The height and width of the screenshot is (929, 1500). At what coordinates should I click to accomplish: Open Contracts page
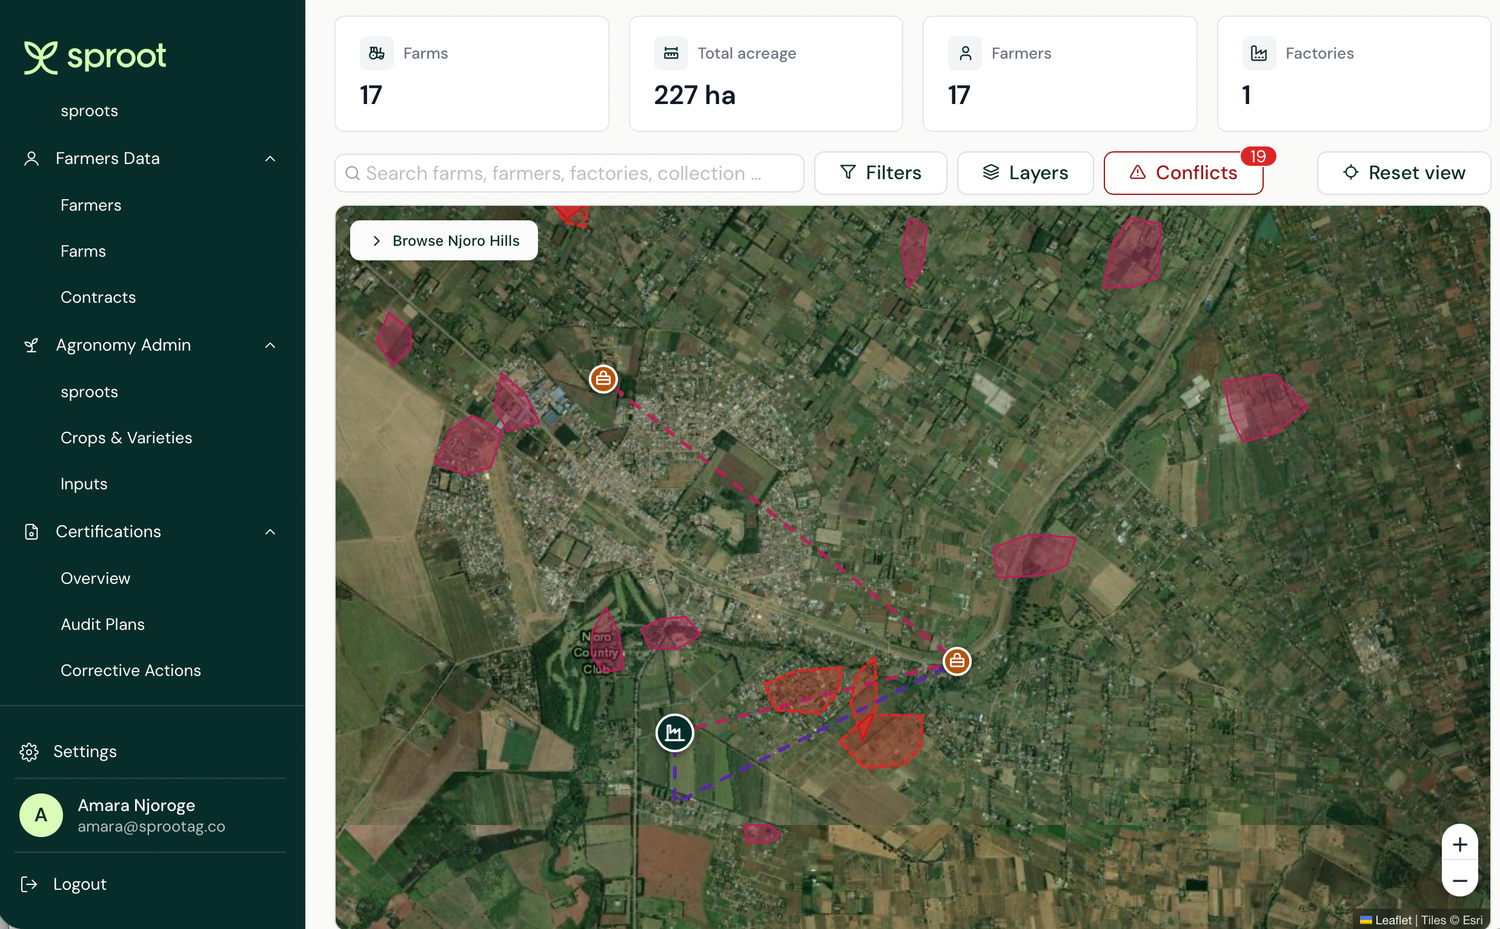click(x=98, y=297)
